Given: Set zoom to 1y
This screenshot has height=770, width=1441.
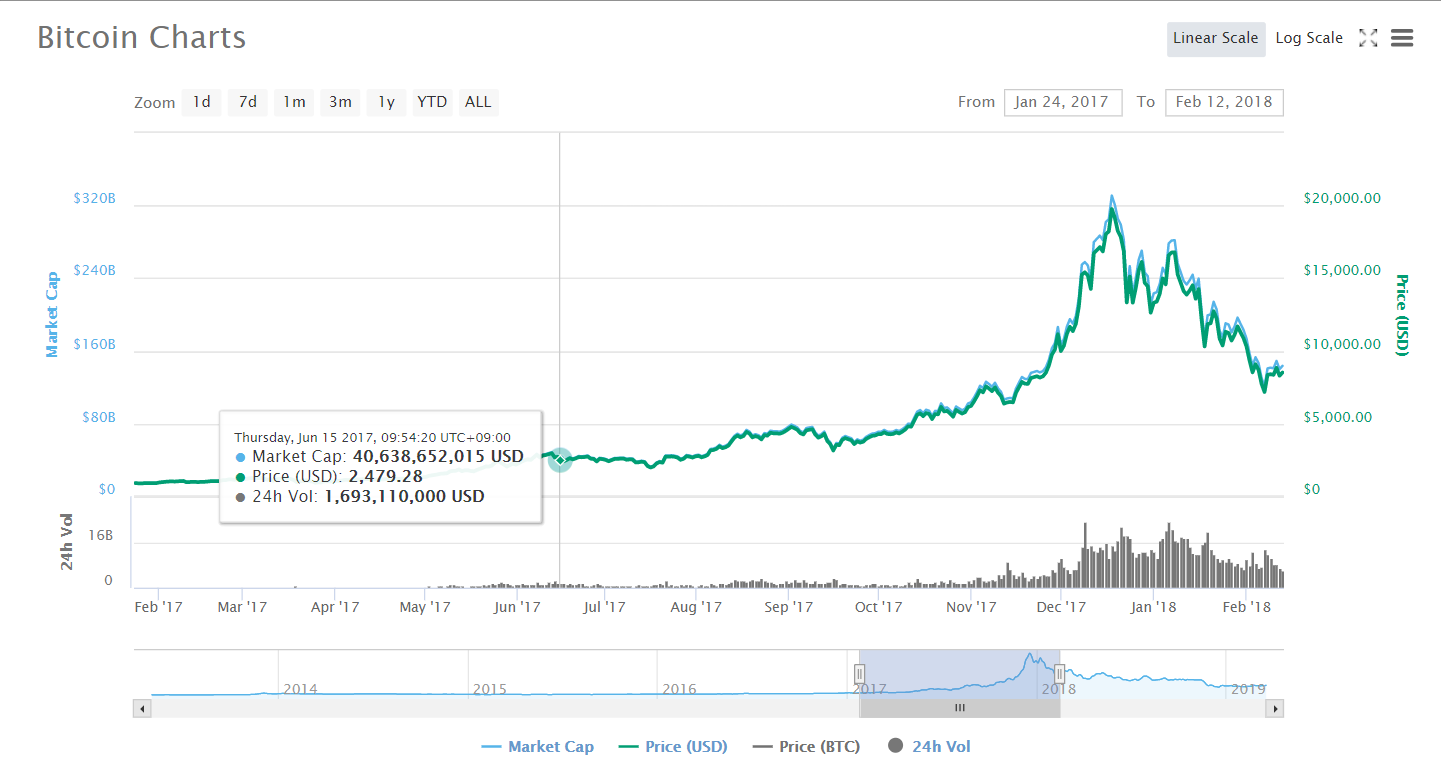Looking at the screenshot, I should coord(386,102).
